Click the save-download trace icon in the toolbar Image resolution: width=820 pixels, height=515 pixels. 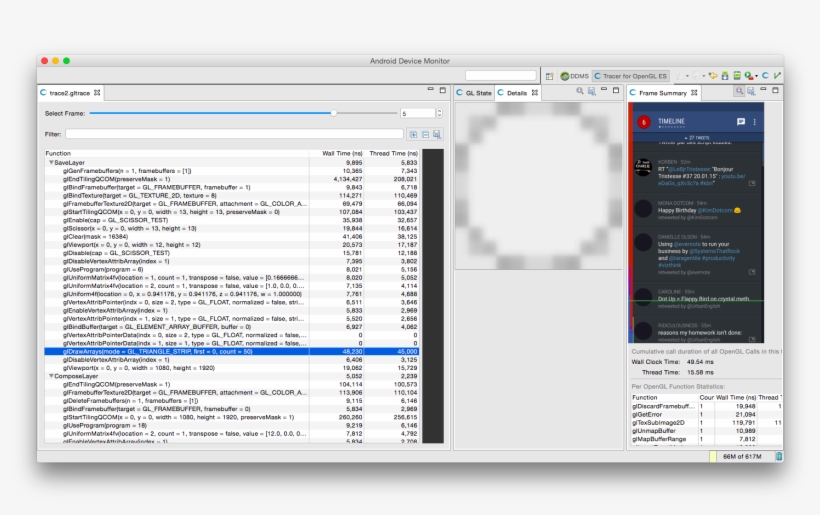(725, 76)
